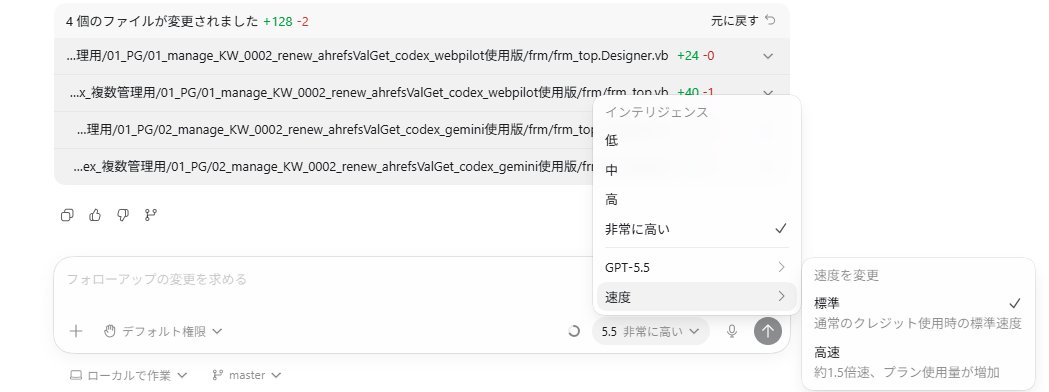This screenshot has width=1049, height=392.
Task: Open the 速度 submenu
Action: pos(696,297)
